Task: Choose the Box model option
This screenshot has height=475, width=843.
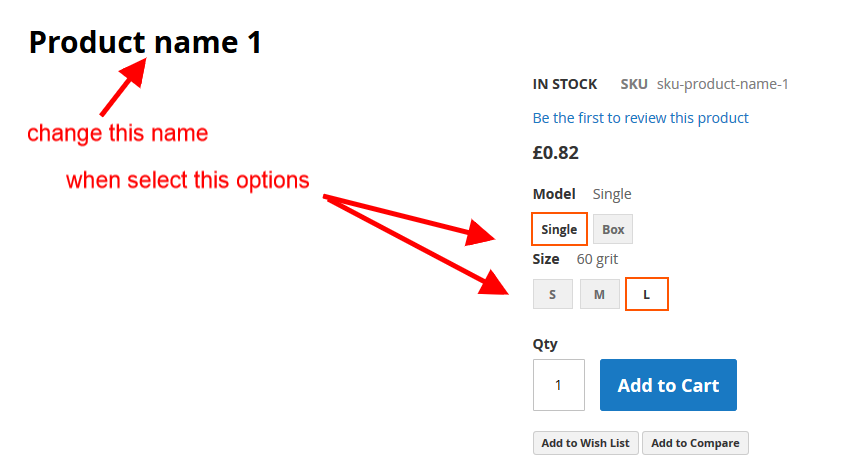Action: (x=613, y=229)
